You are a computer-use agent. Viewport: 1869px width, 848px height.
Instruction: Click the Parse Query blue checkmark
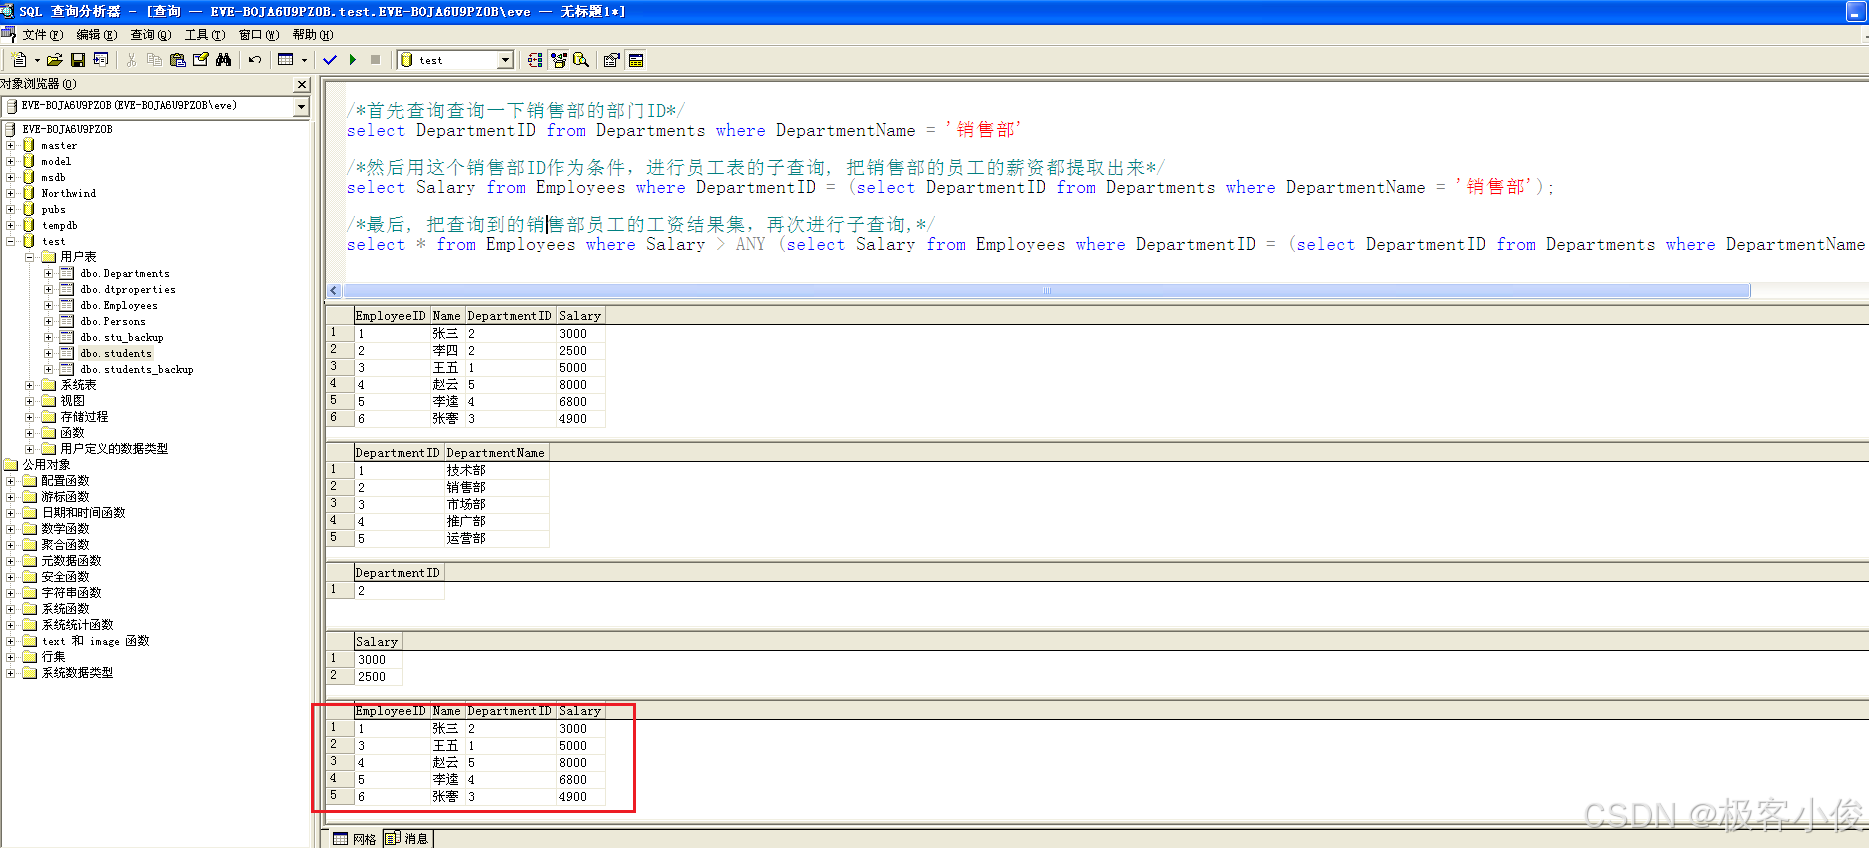click(330, 60)
